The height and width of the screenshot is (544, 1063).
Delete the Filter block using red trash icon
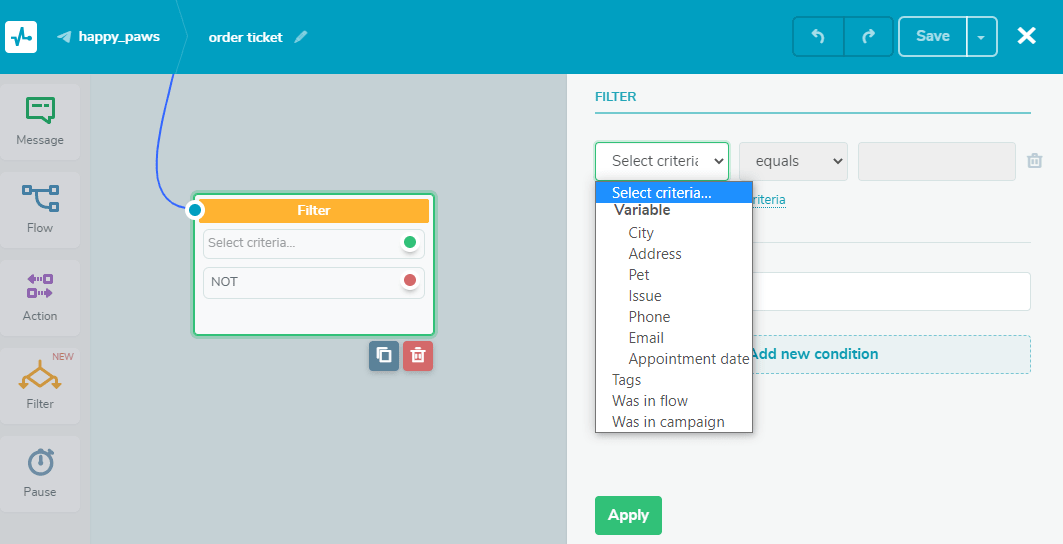418,355
